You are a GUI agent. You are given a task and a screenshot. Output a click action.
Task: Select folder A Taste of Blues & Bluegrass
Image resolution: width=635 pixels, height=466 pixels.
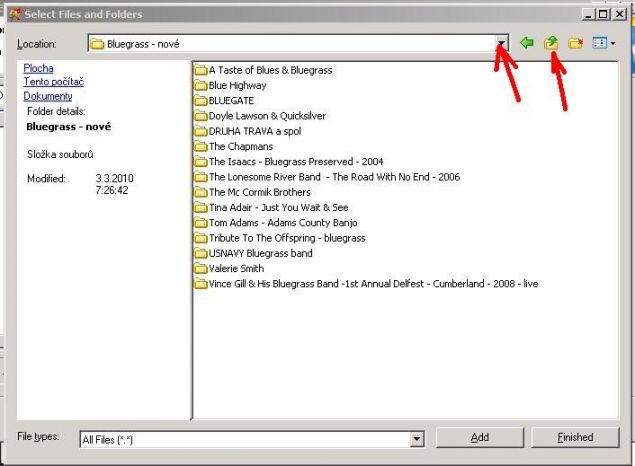point(263,70)
